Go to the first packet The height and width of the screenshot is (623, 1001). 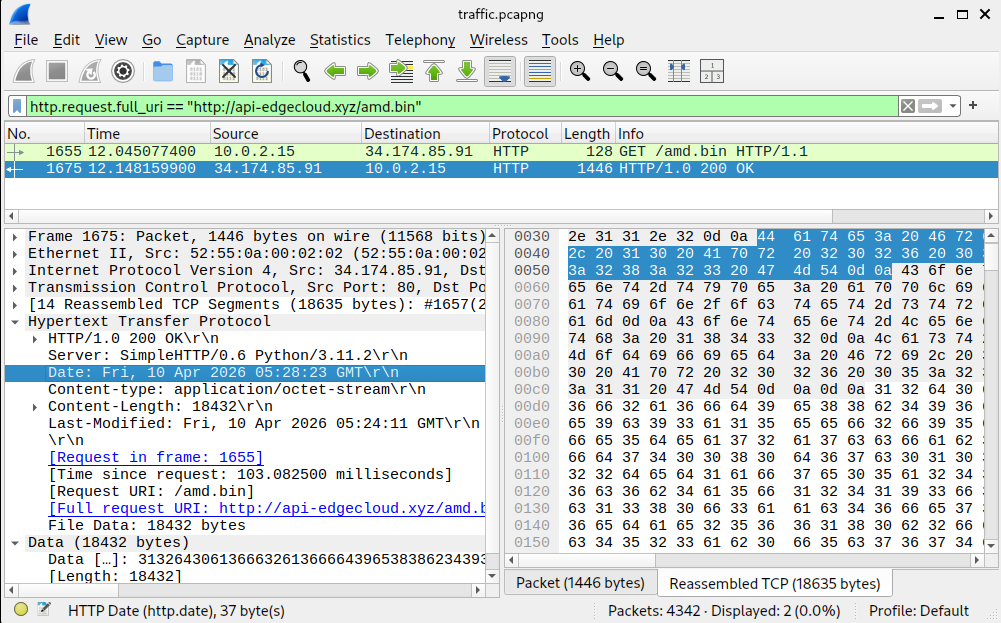pyautogui.click(x=434, y=71)
